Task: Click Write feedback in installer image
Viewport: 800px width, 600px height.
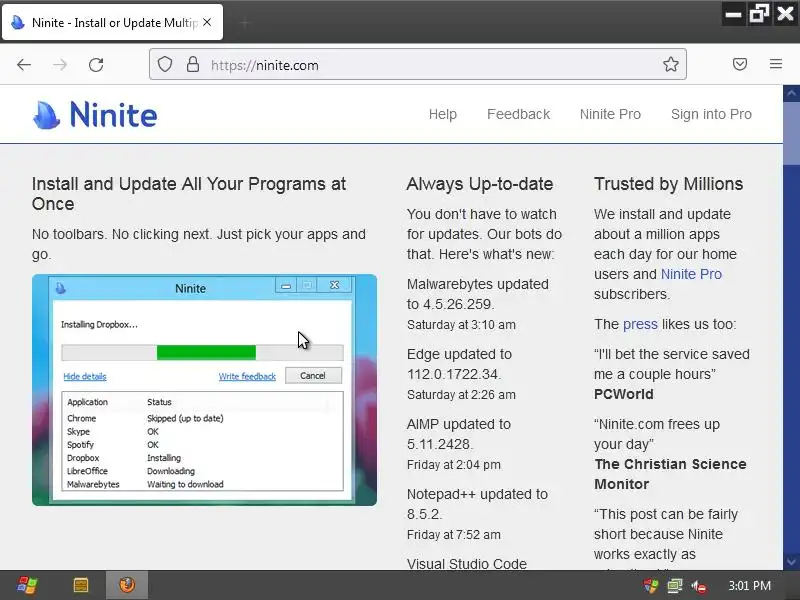Action: click(x=247, y=377)
